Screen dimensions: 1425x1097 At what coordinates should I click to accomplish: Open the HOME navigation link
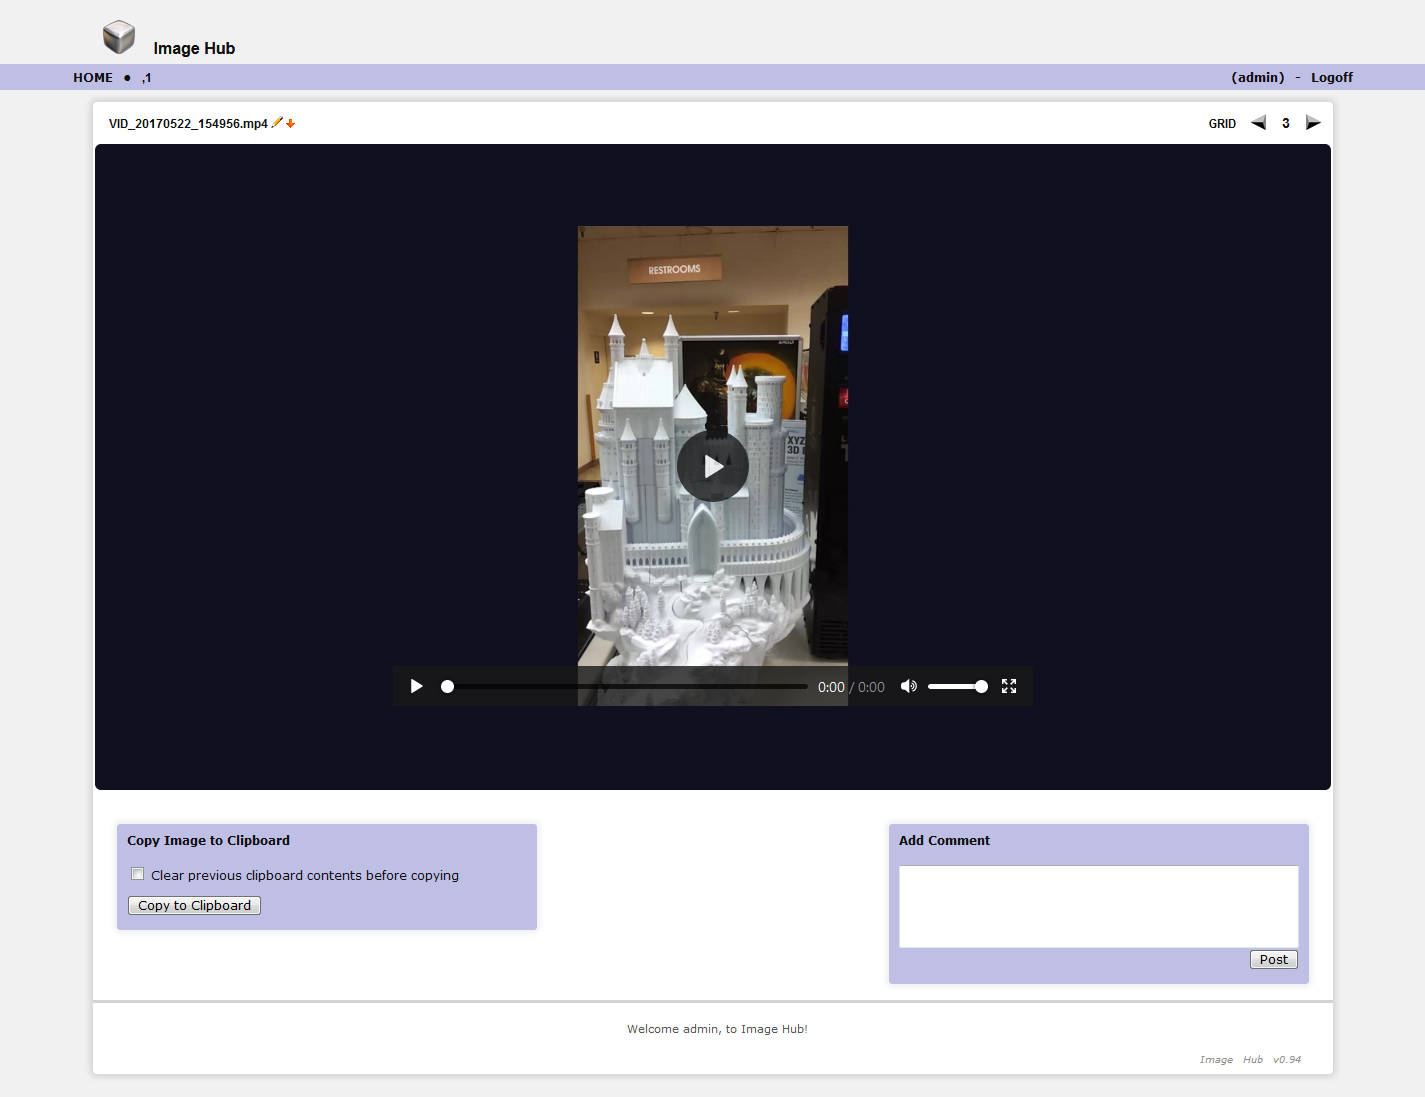93,77
